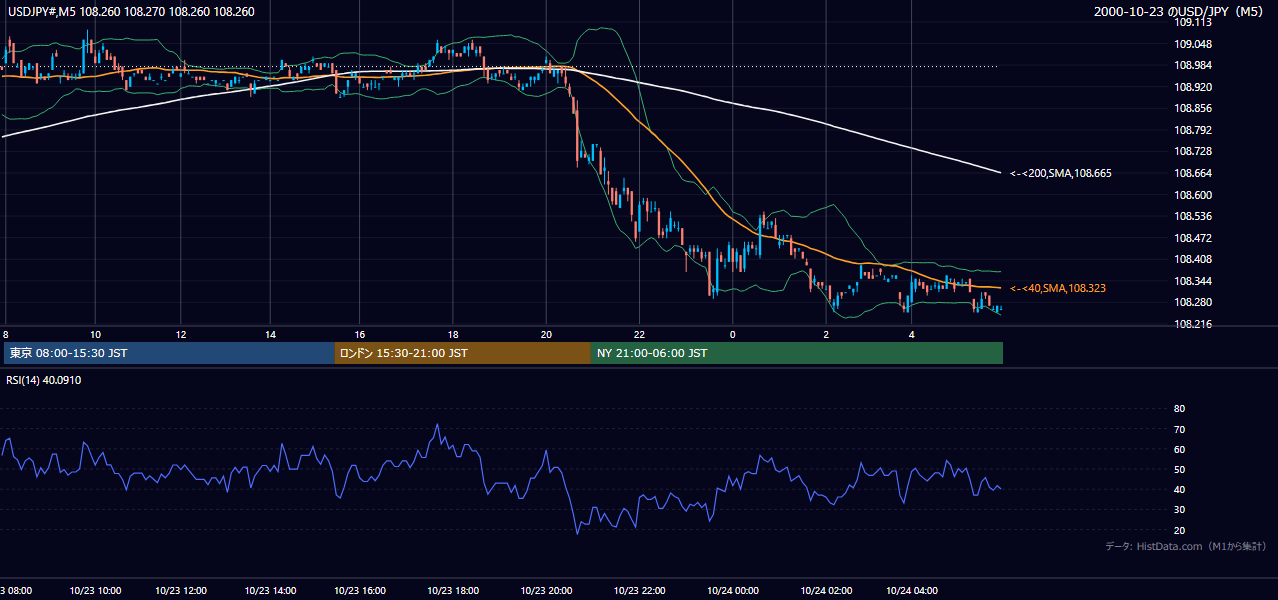The height and width of the screenshot is (600, 1278).
Task: Click hour label 14 under the price chart
Action: [x=270, y=334]
